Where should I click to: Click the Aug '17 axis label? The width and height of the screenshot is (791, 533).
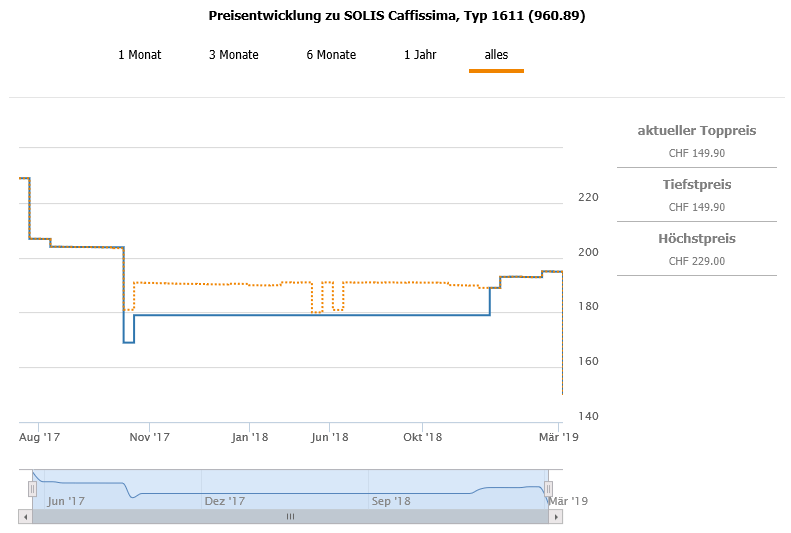pyautogui.click(x=40, y=437)
